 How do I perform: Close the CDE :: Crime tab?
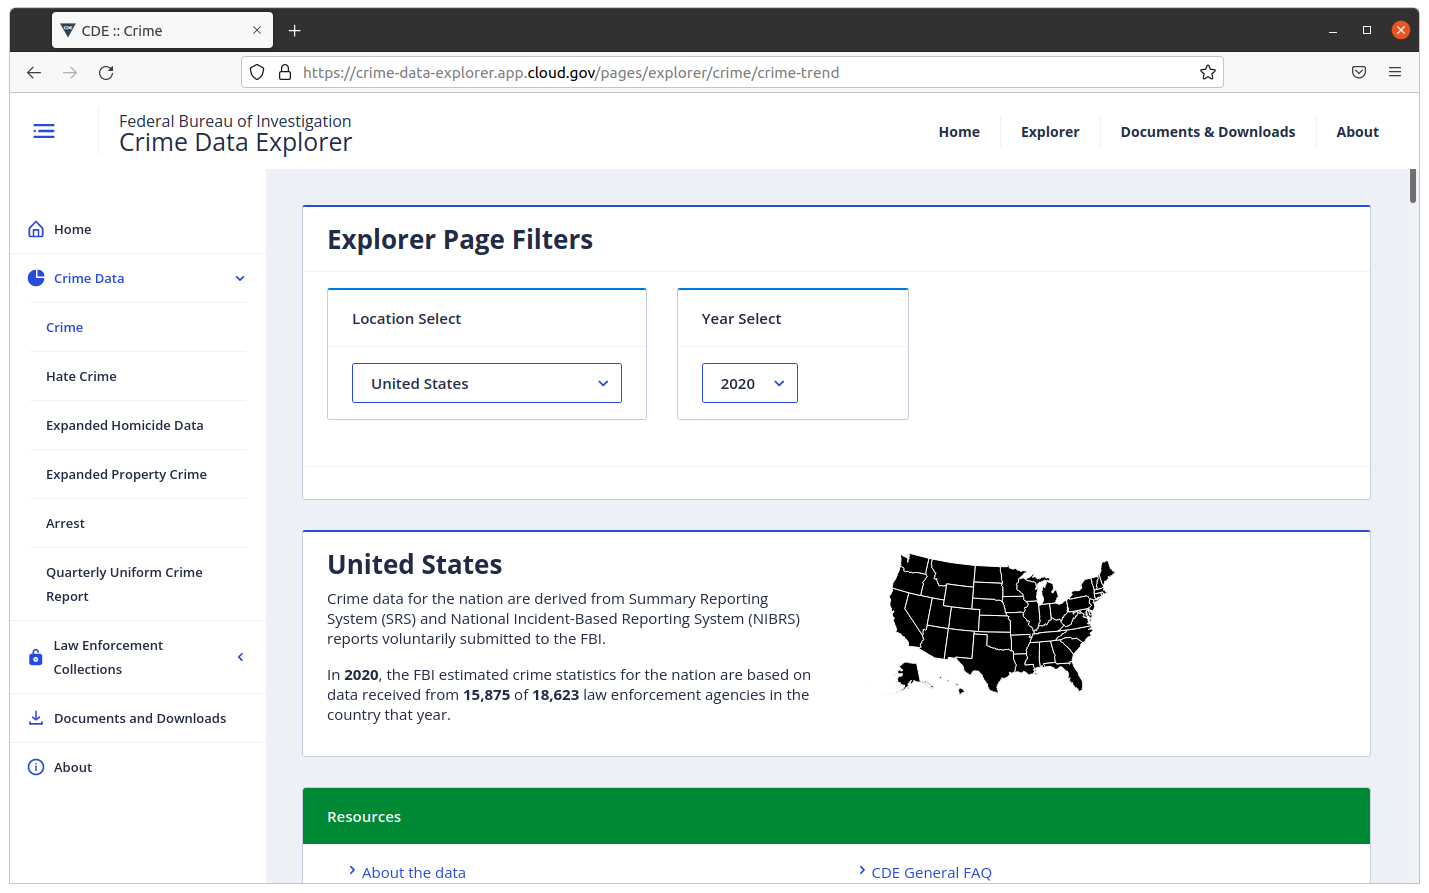257,30
